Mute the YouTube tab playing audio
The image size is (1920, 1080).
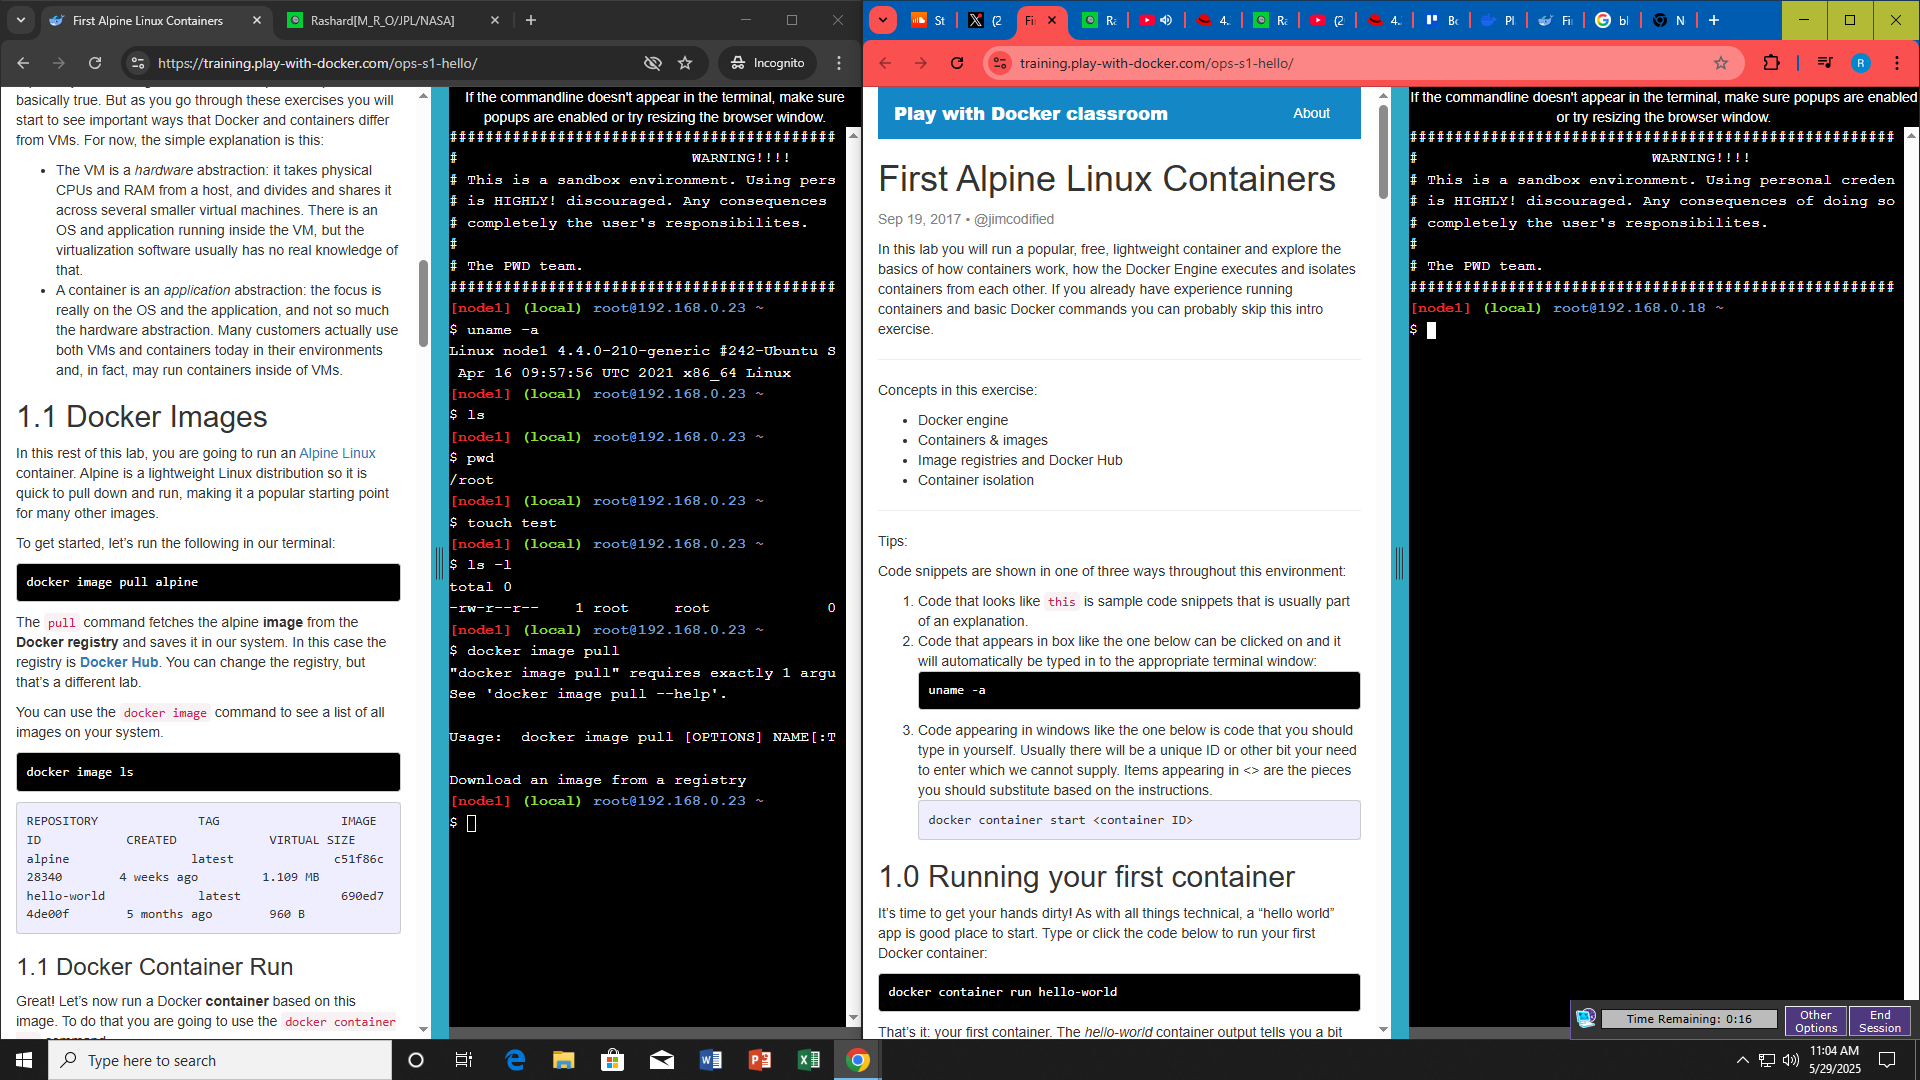tap(1166, 20)
